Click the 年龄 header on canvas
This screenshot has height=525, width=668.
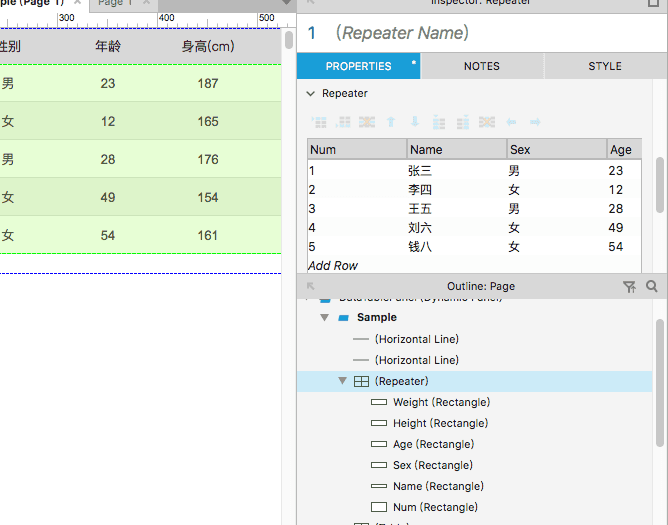click(108, 46)
